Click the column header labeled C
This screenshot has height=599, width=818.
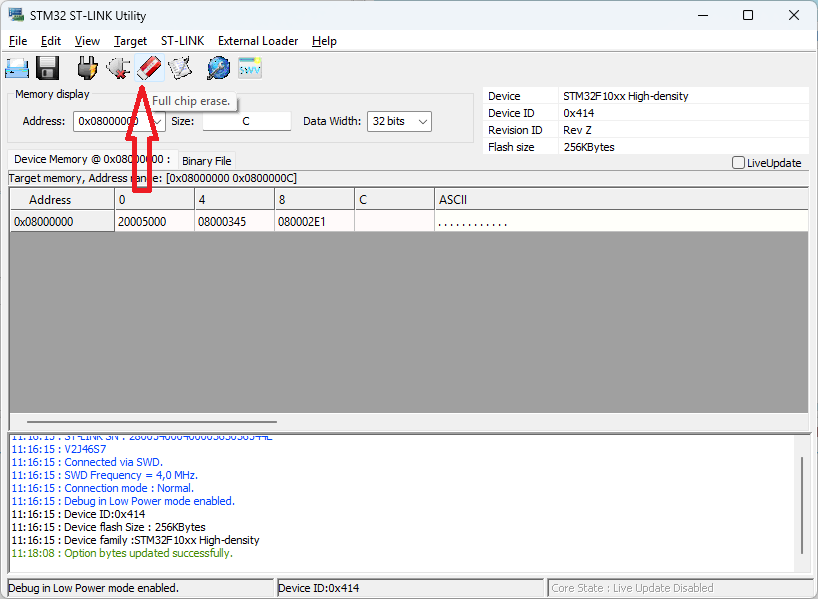394,200
